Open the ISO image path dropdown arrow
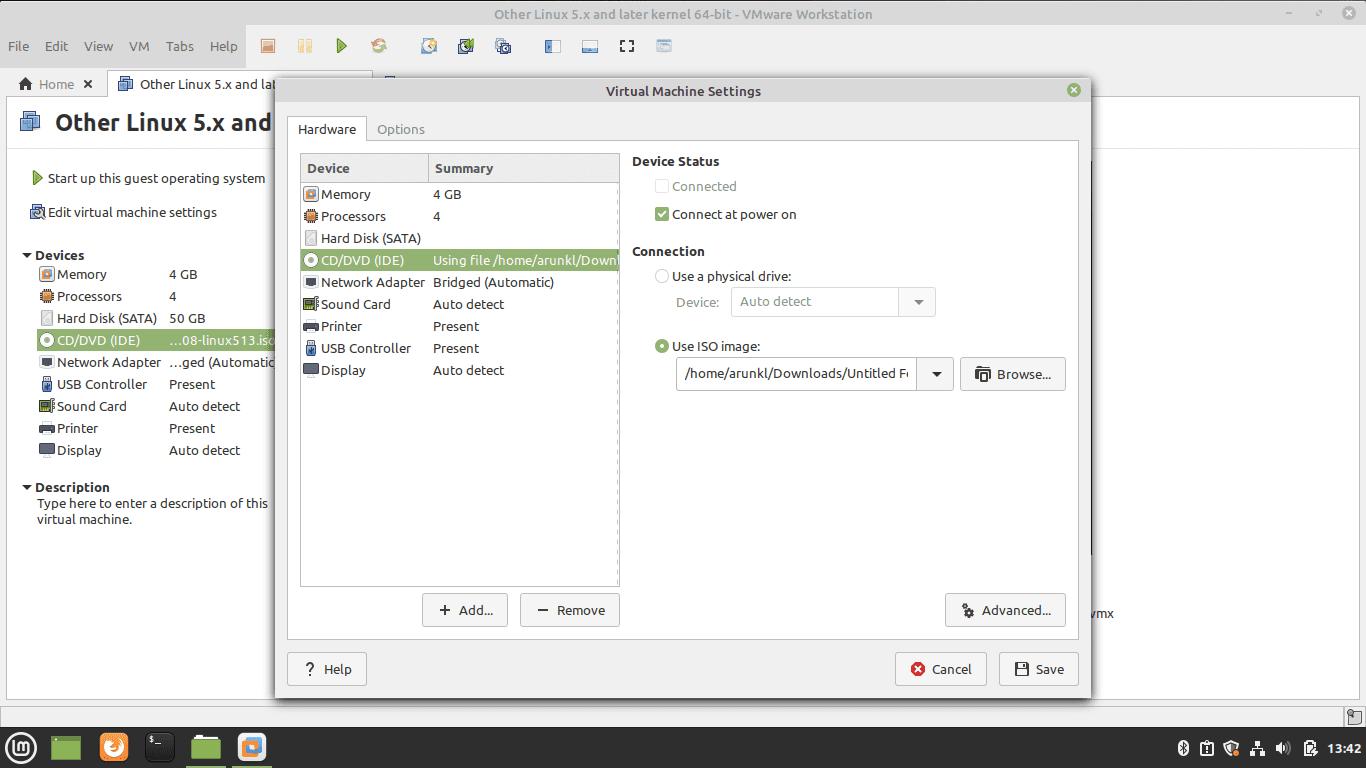Image resolution: width=1366 pixels, height=768 pixels. click(x=936, y=374)
